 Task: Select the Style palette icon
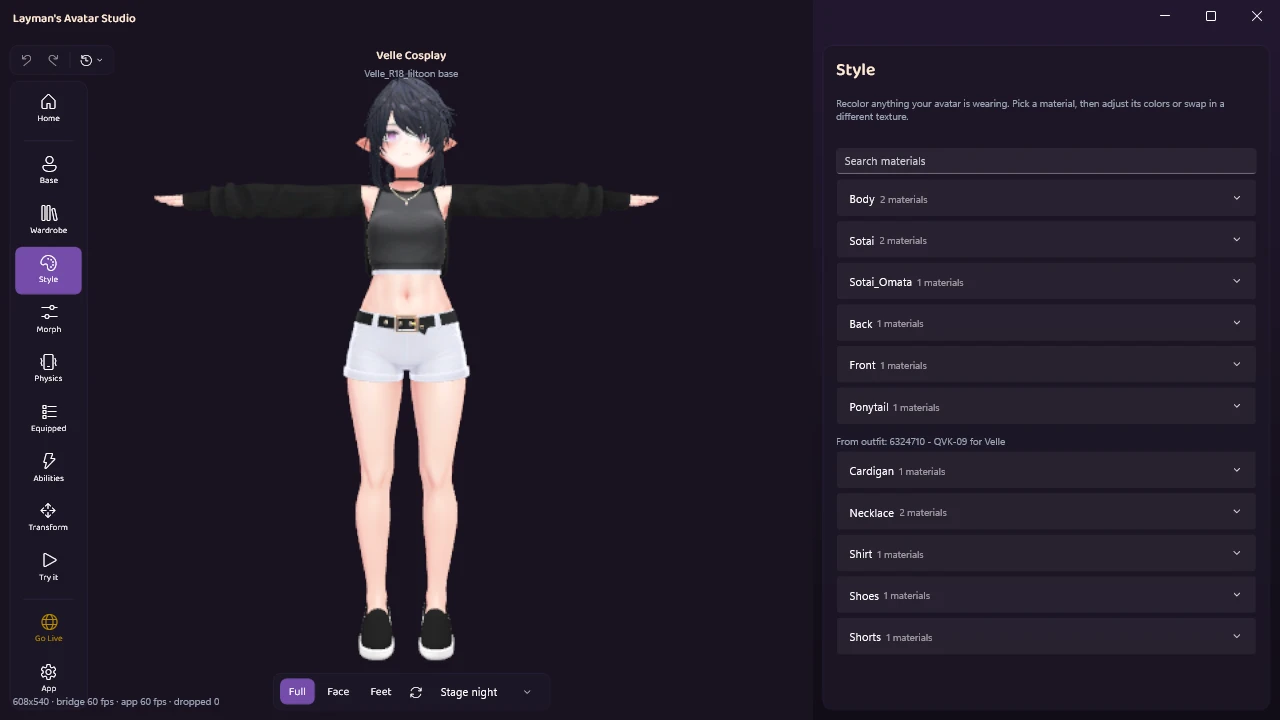point(48,270)
